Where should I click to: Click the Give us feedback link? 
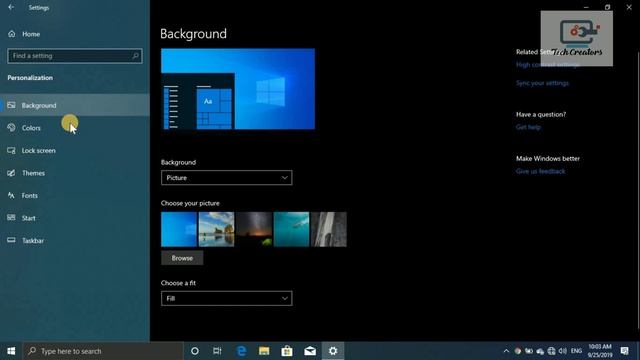[540, 171]
